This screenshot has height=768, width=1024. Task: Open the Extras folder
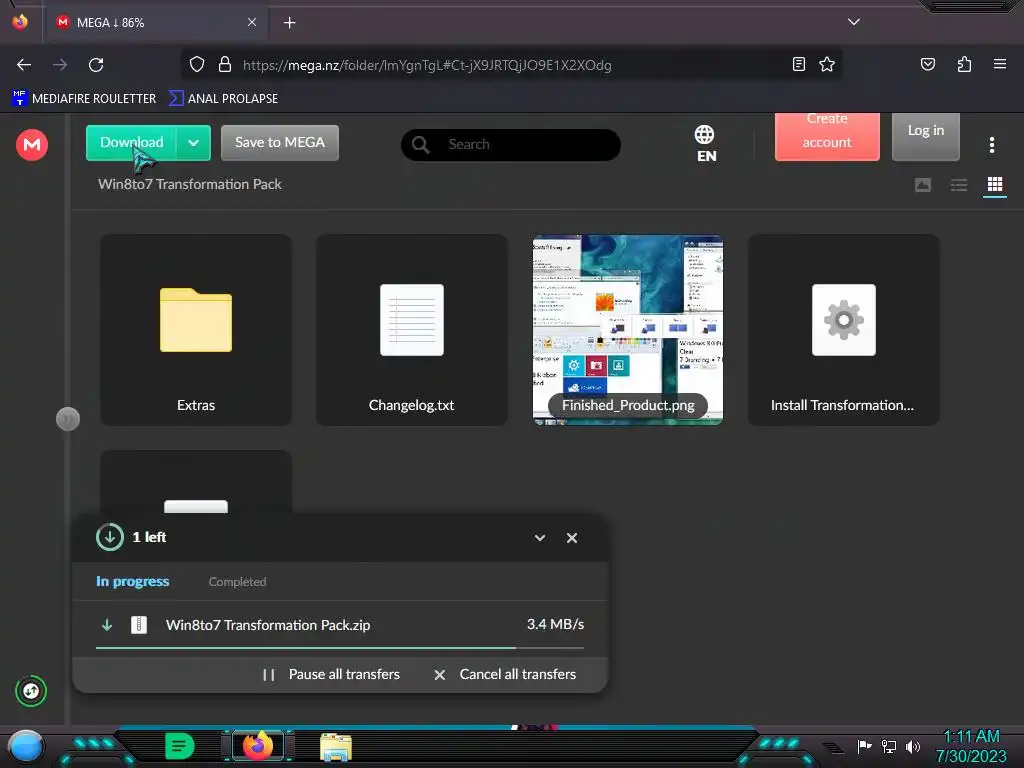click(x=196, y=330)
